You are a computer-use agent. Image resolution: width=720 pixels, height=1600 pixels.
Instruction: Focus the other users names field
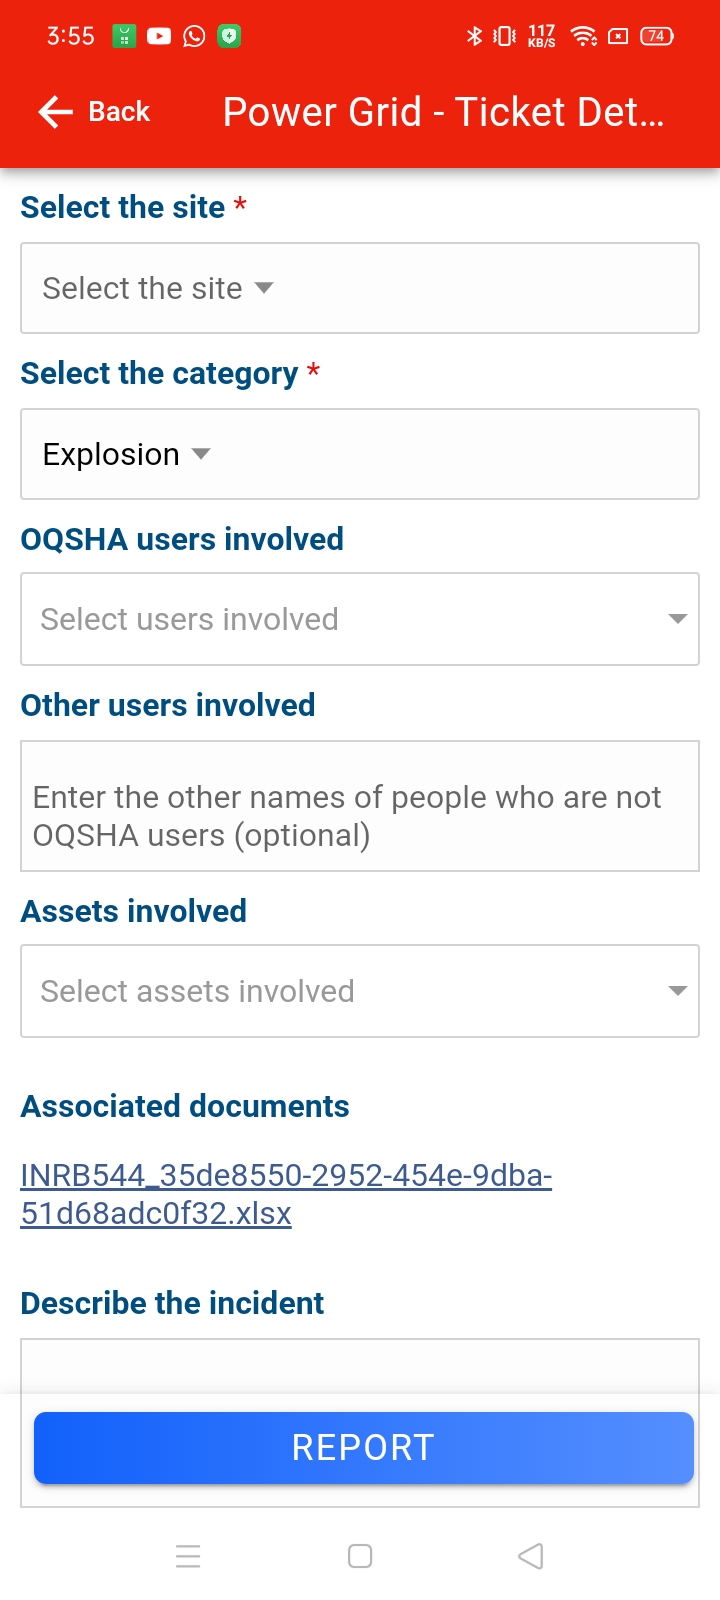tap(359, 806)
